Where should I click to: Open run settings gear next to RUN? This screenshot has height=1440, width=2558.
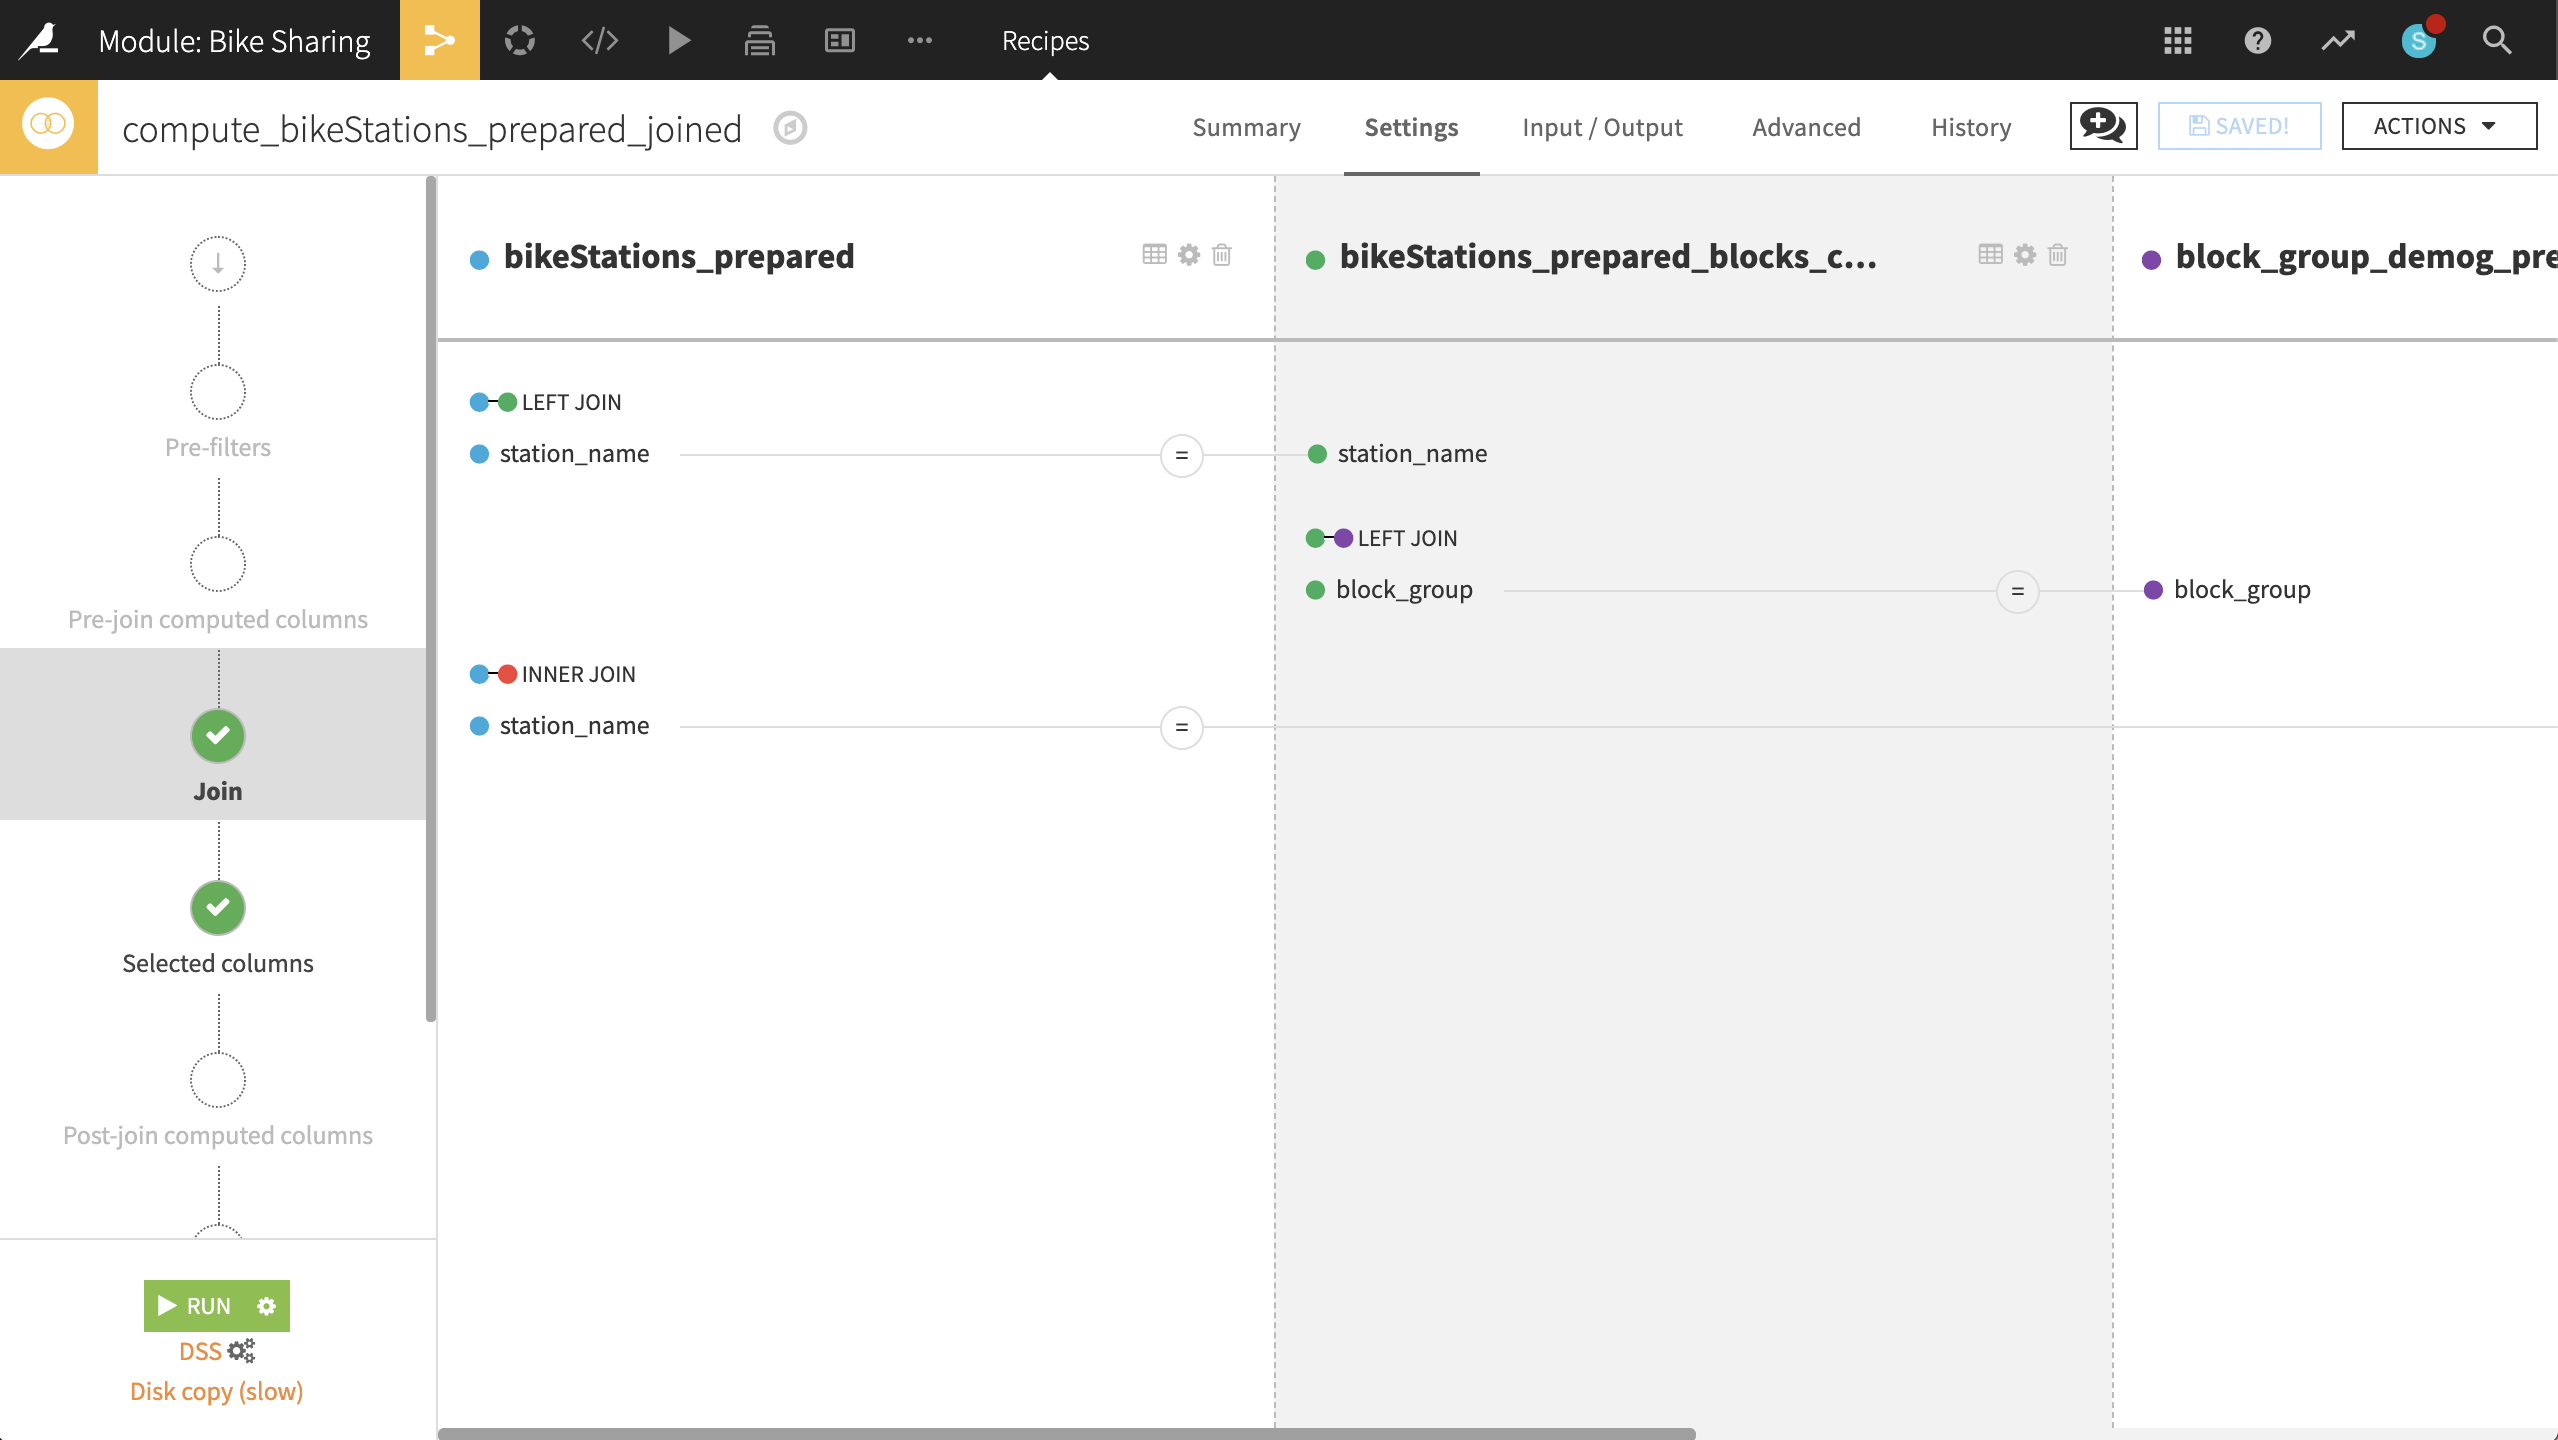coord(266,1306)
